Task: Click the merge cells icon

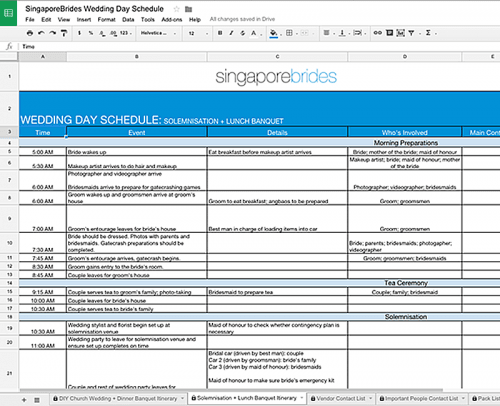Action: pyautogui.click(x=304, y=33)
